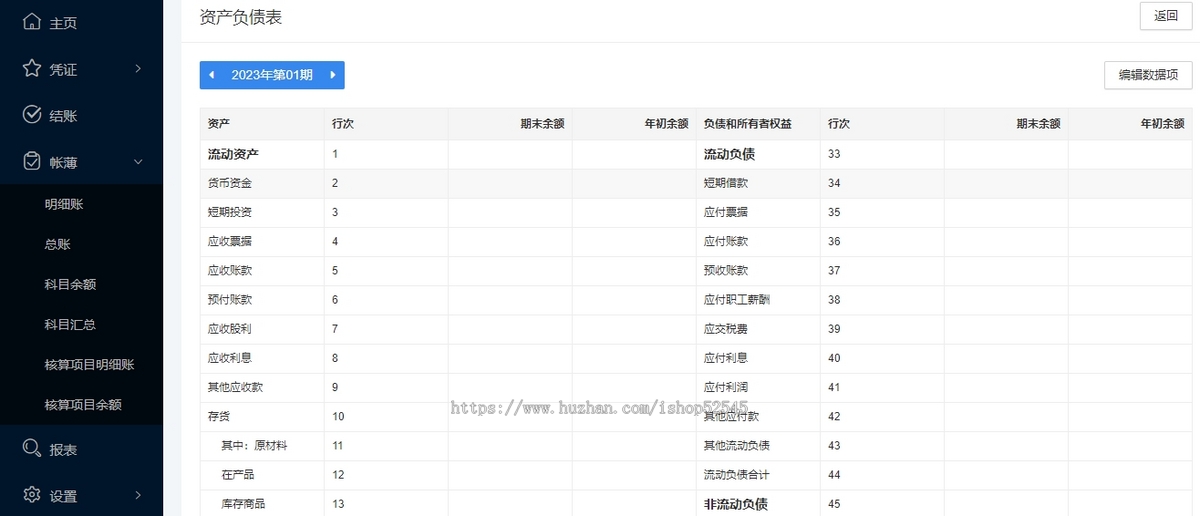Screen dimensions: 1200x516
Task: Open the 核算项目余额 submenu item
Action: pos(81,404)
